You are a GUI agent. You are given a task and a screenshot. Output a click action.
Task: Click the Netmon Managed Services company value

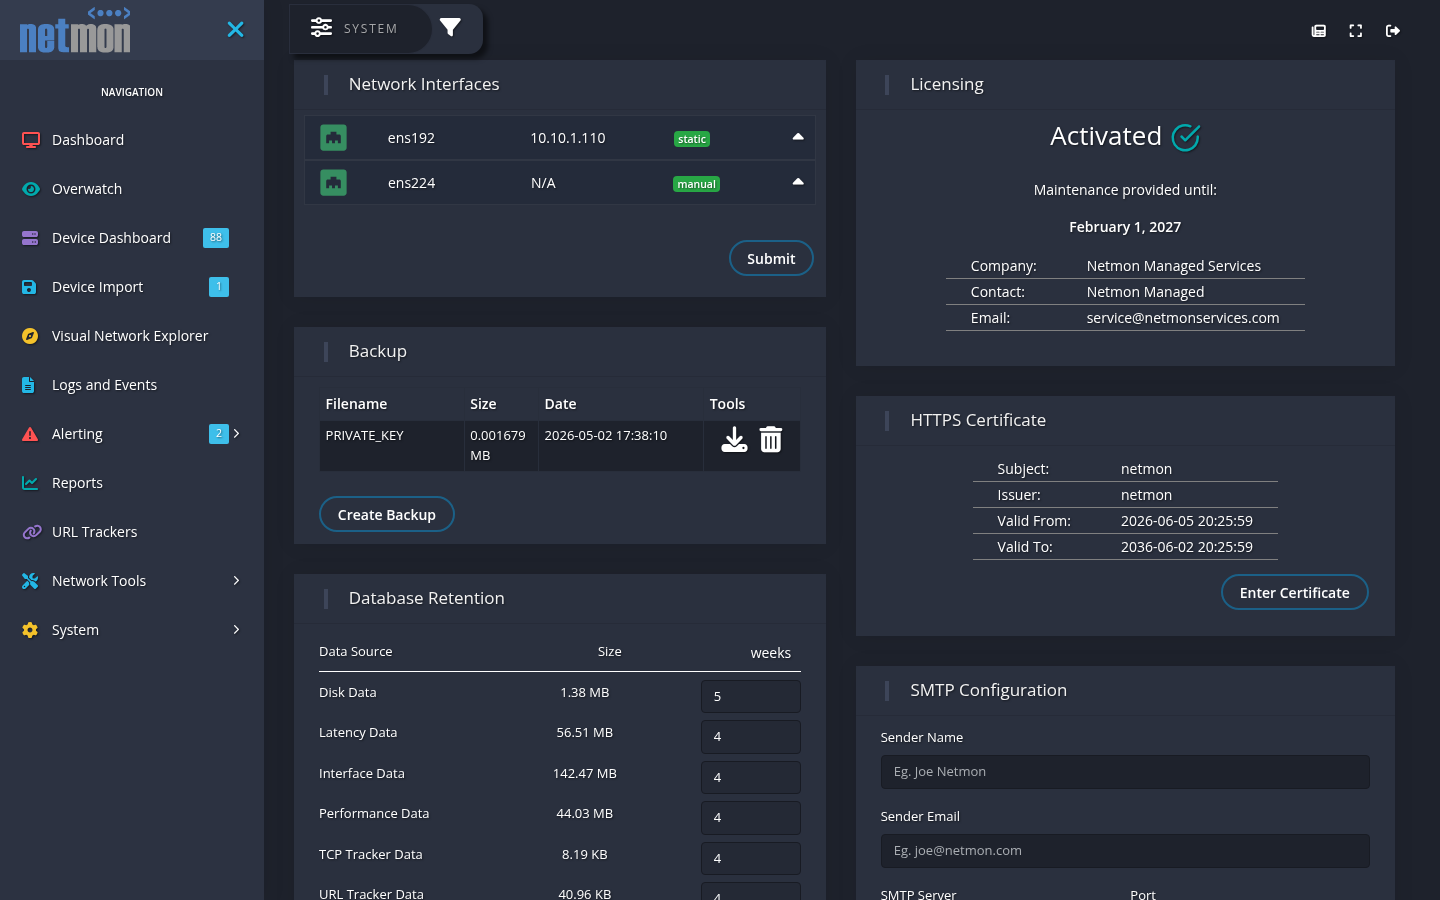click(1174, 266)
